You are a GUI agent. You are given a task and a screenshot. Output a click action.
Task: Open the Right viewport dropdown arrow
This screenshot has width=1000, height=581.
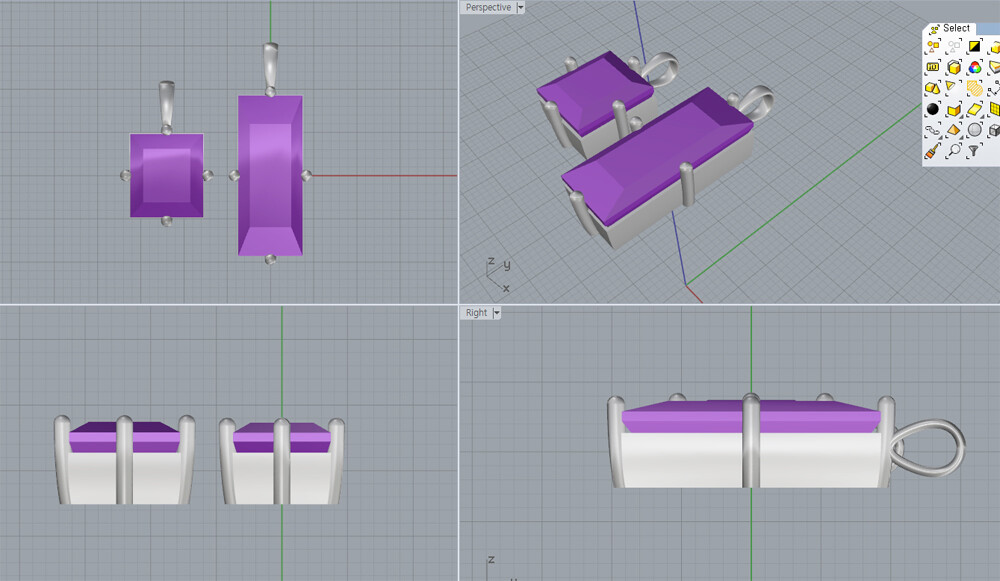497,313
